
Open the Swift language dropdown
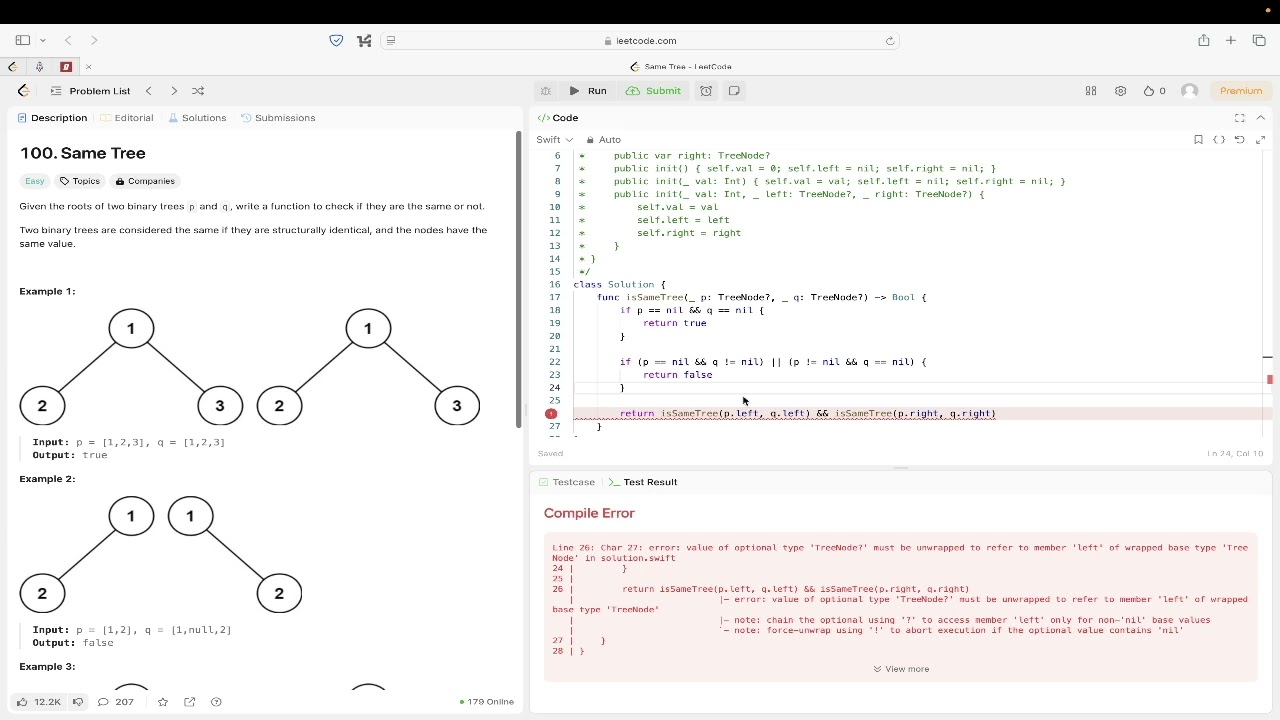(x=554, y=140)
